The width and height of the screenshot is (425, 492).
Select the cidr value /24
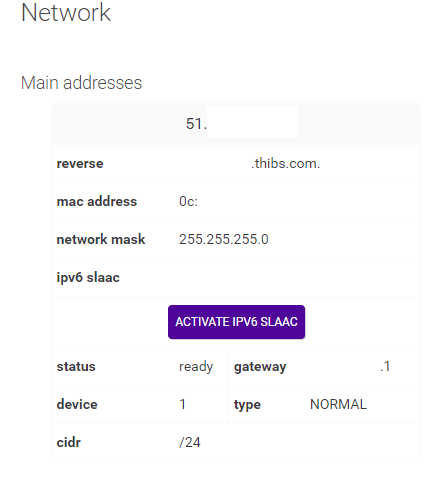(x=190, y=443)
